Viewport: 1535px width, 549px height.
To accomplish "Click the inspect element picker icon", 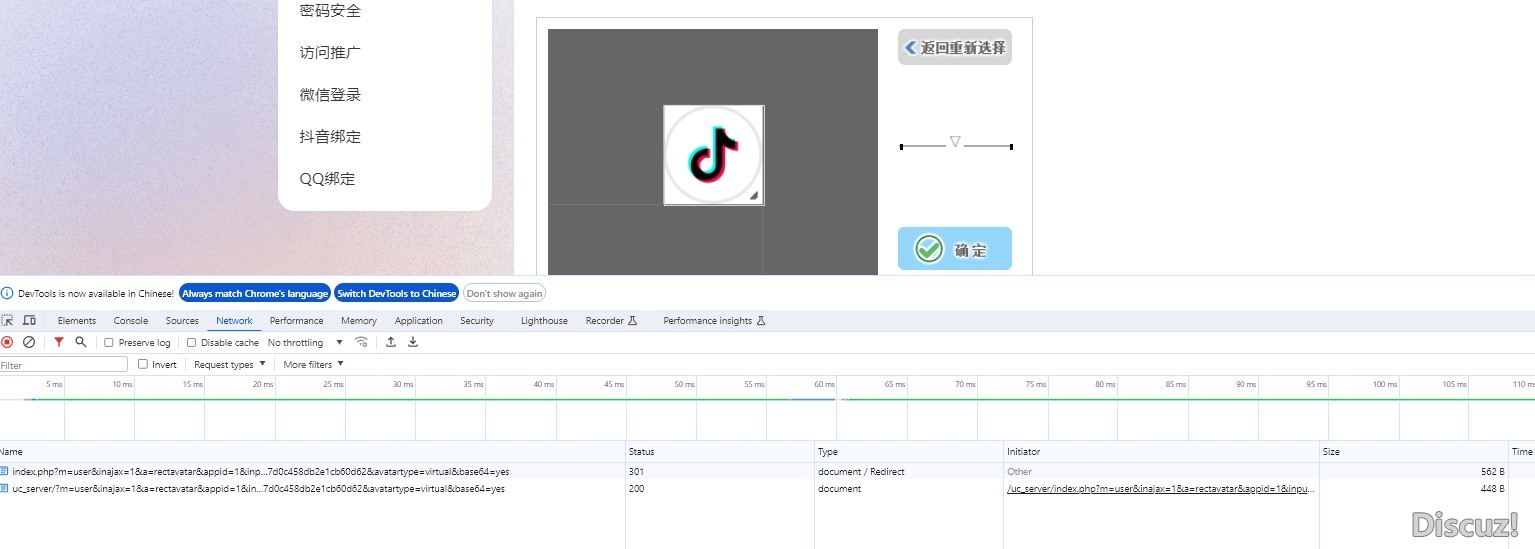I will [8, 321].
